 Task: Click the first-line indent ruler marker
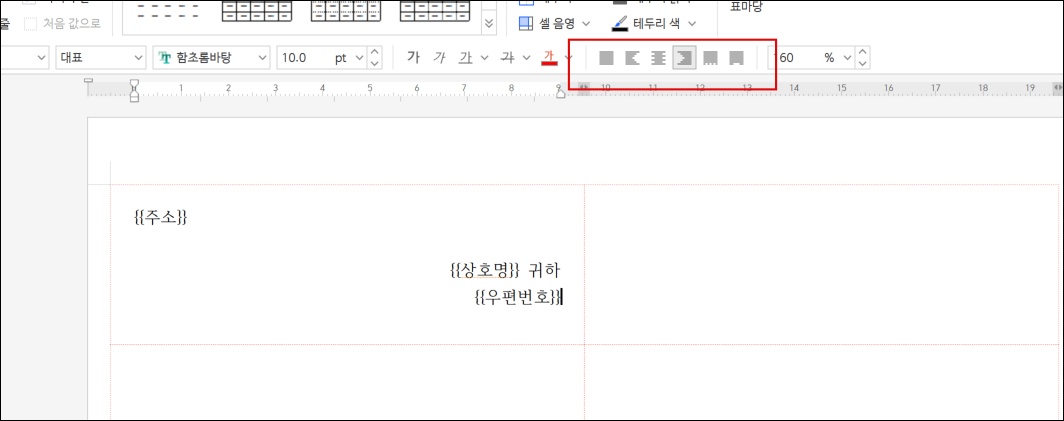[x=134, y=84]
